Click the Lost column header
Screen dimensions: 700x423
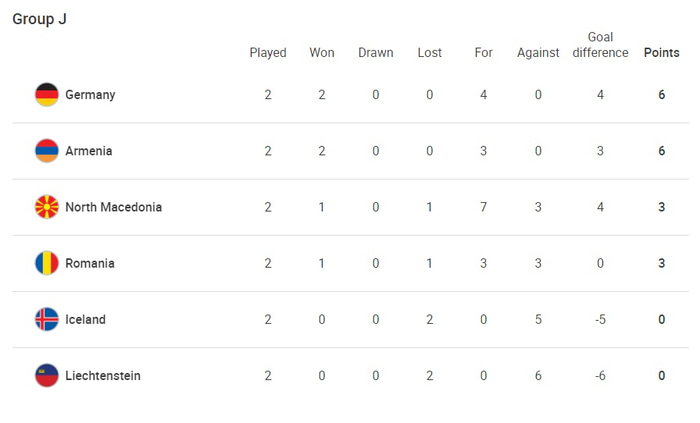click(x=430, y=53)
